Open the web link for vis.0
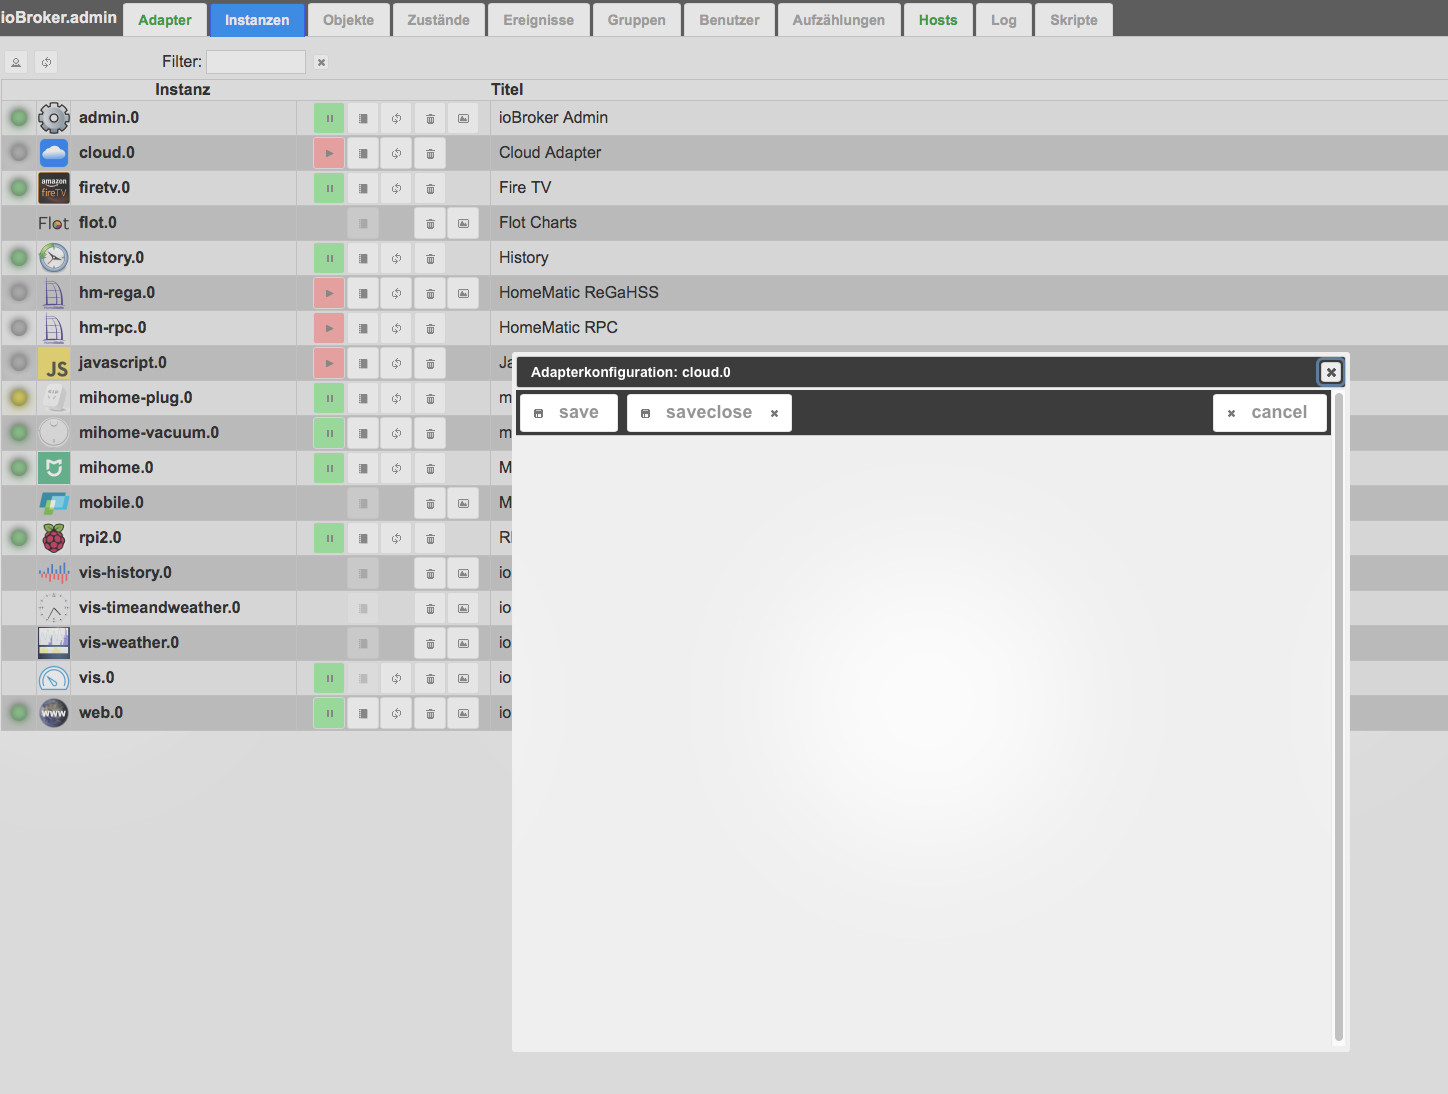1448x1094 pixels. [463, 678]
